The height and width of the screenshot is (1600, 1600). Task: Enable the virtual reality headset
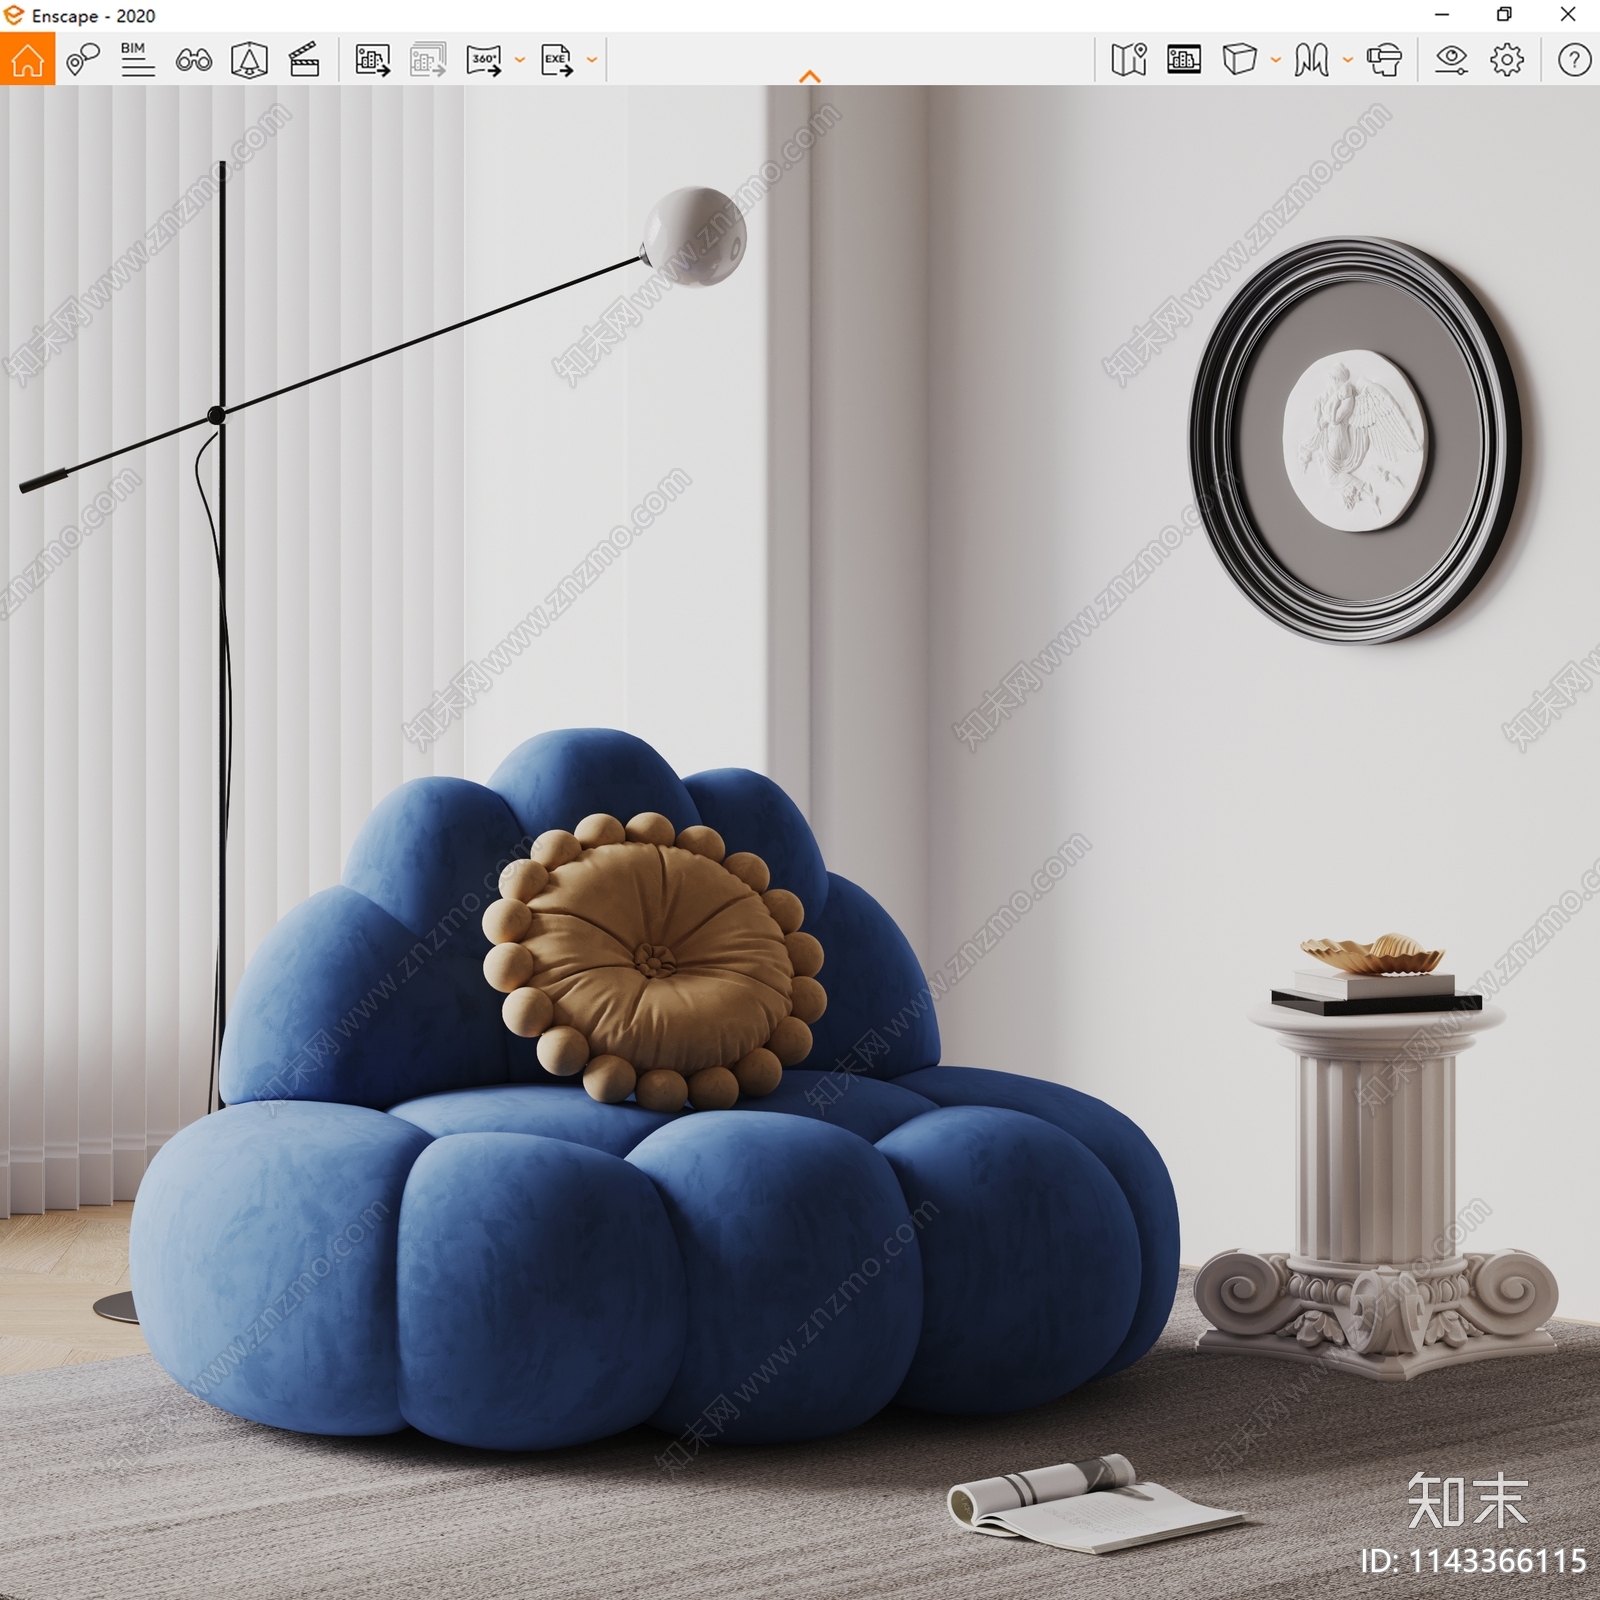(1384, 60)
